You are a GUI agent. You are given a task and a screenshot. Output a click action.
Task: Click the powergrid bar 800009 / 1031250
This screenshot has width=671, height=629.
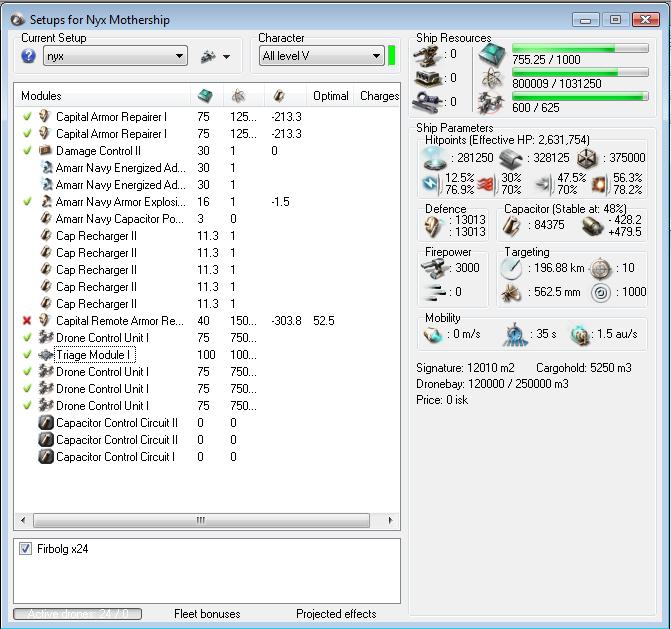coord(580,72)
